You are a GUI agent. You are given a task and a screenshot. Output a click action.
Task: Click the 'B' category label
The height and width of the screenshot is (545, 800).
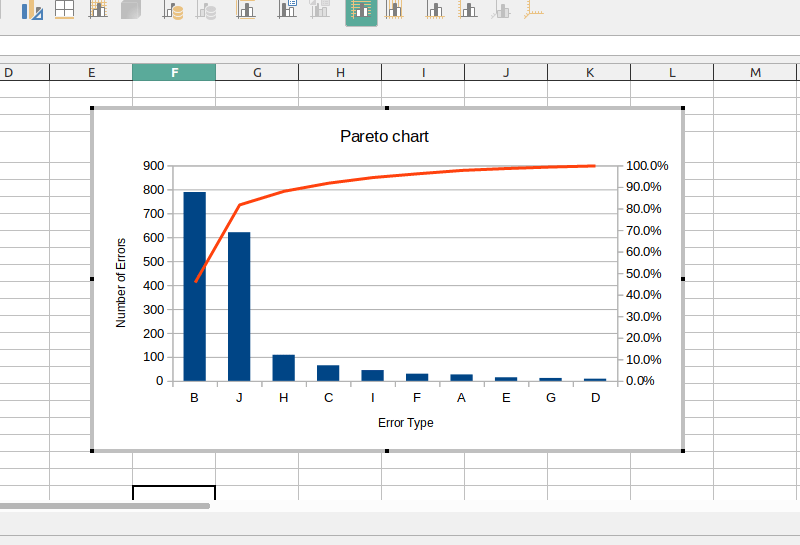(x=194, y=398)
